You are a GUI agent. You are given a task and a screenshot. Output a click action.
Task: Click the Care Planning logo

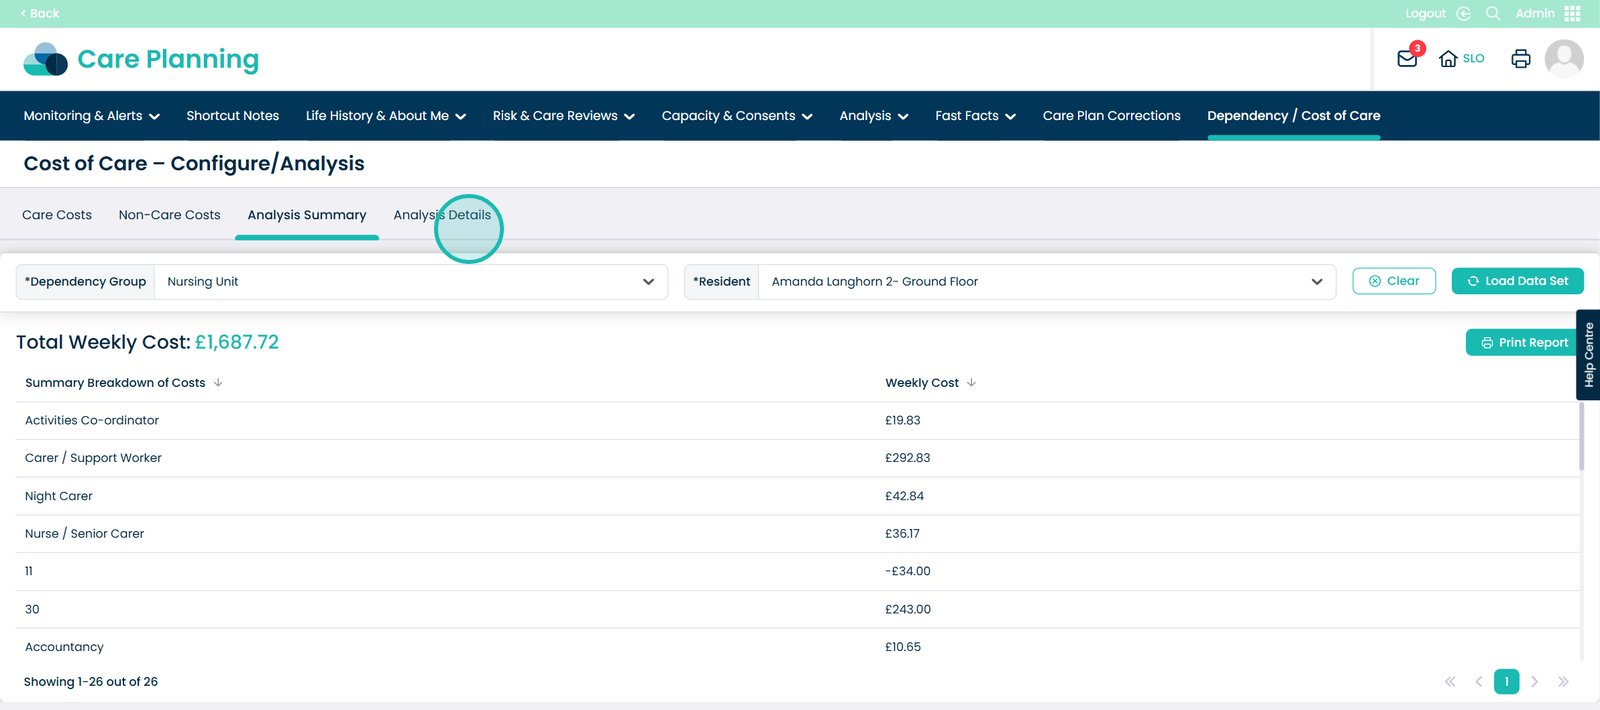coord(141,60)
